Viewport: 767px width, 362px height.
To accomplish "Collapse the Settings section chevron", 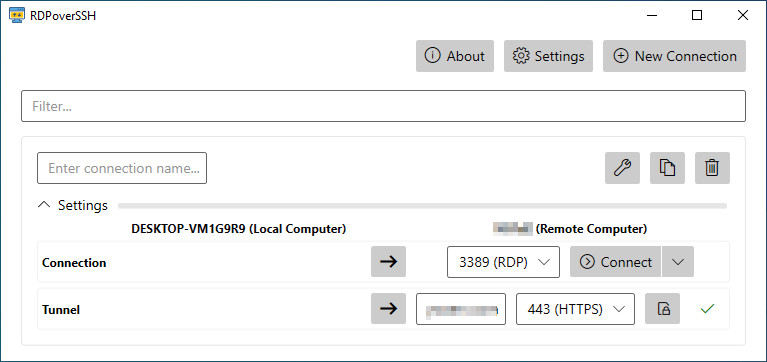I will [x=44, y=205].
